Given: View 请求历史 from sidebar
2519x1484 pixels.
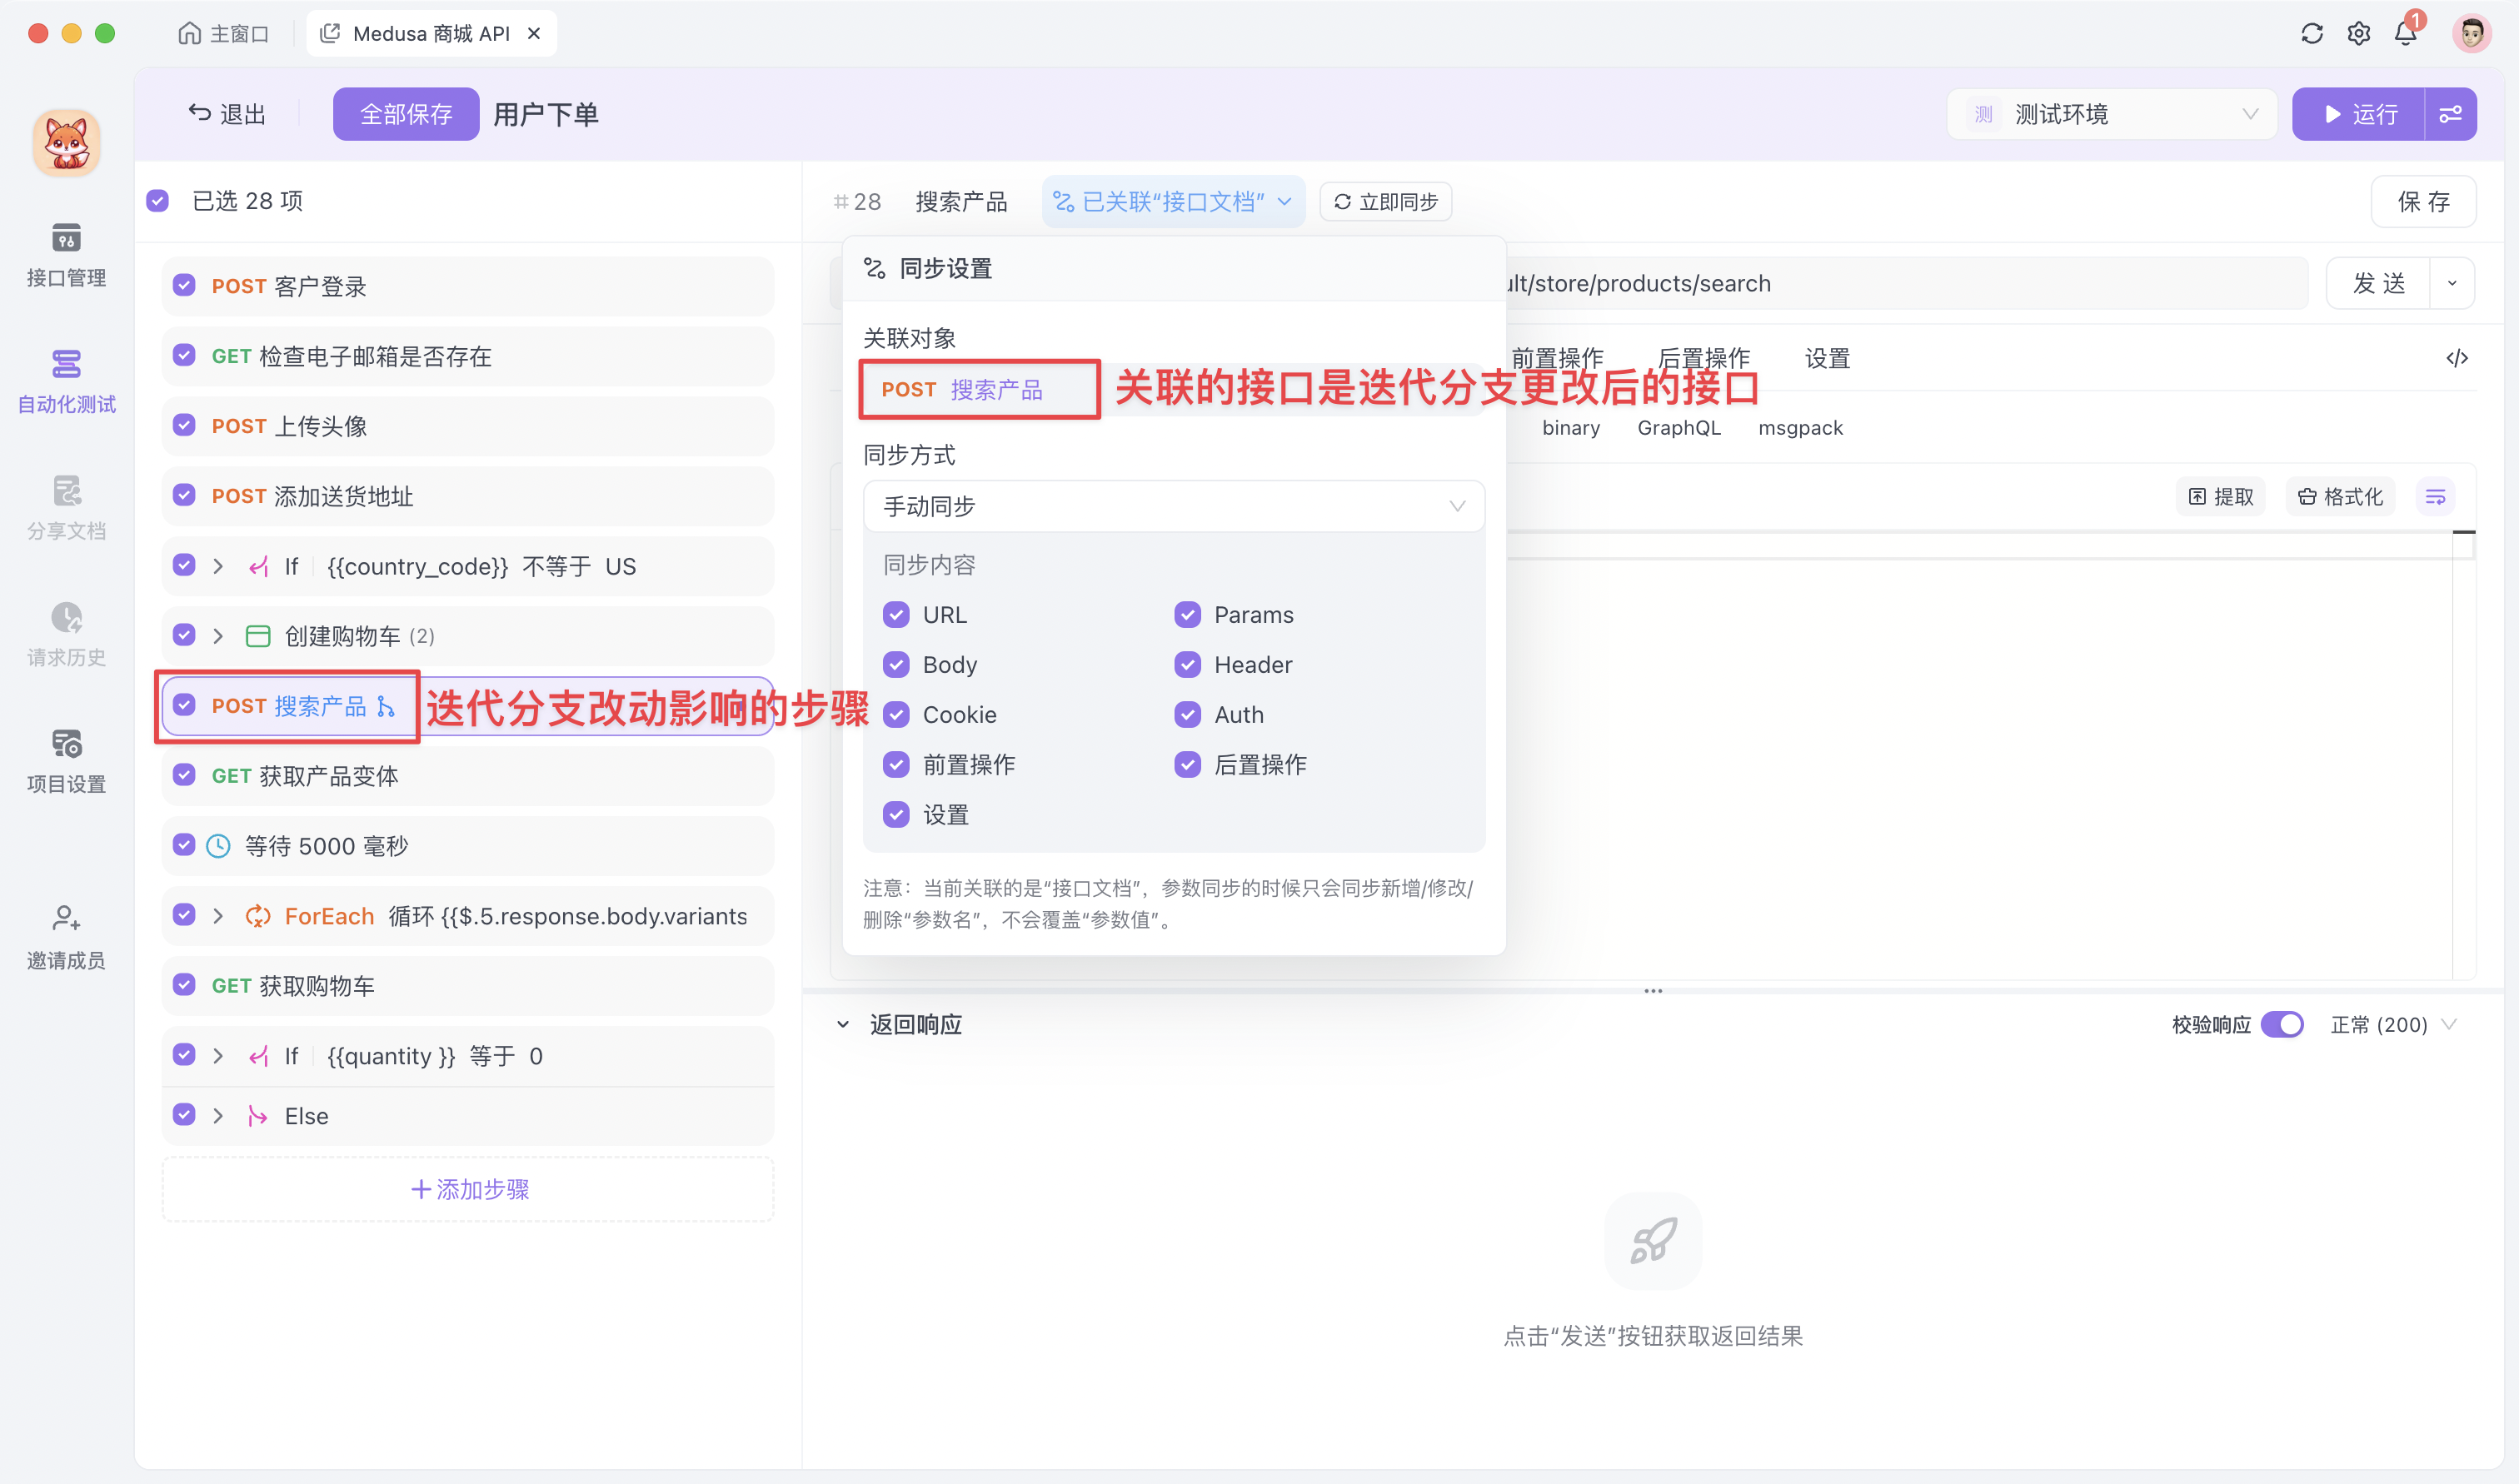Looking at the screenshot, I should (65, 634).
